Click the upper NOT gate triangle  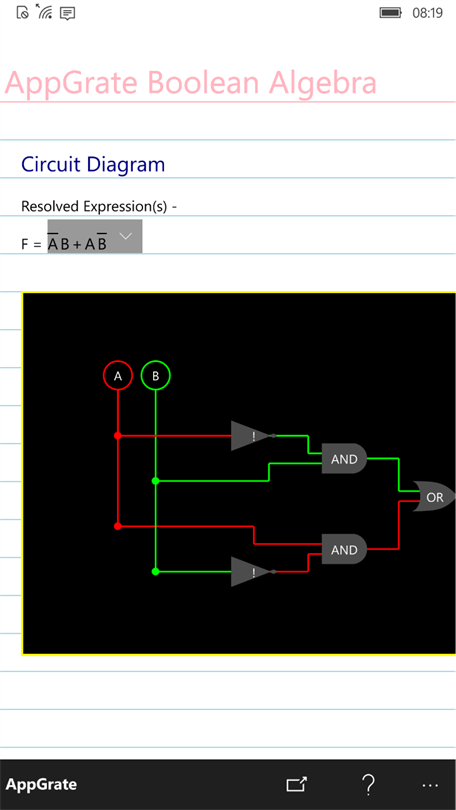tap(251, 435)
